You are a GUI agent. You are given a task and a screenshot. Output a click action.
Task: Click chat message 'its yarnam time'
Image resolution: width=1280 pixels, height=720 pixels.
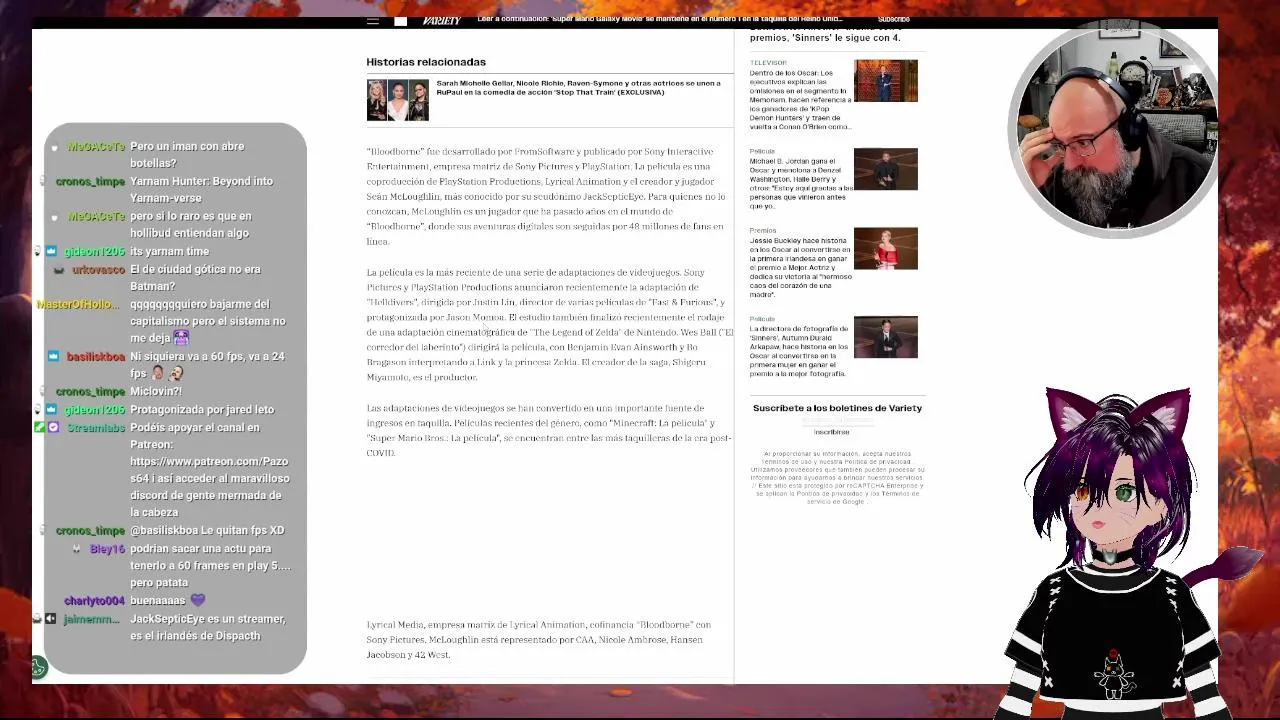click(x=169, y=252)
